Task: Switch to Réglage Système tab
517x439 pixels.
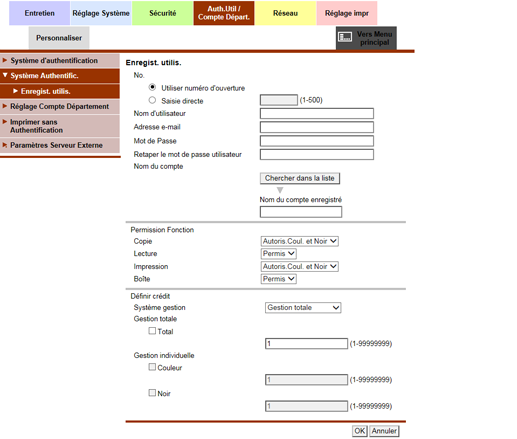Action: point(101,13)
